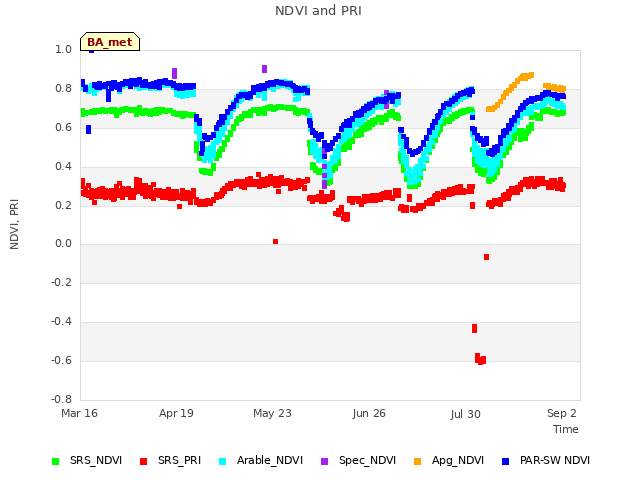Click the purple Spec_NDVI legend swatch
Viewport: 640px width, 480px height.
tap(324, 461)
